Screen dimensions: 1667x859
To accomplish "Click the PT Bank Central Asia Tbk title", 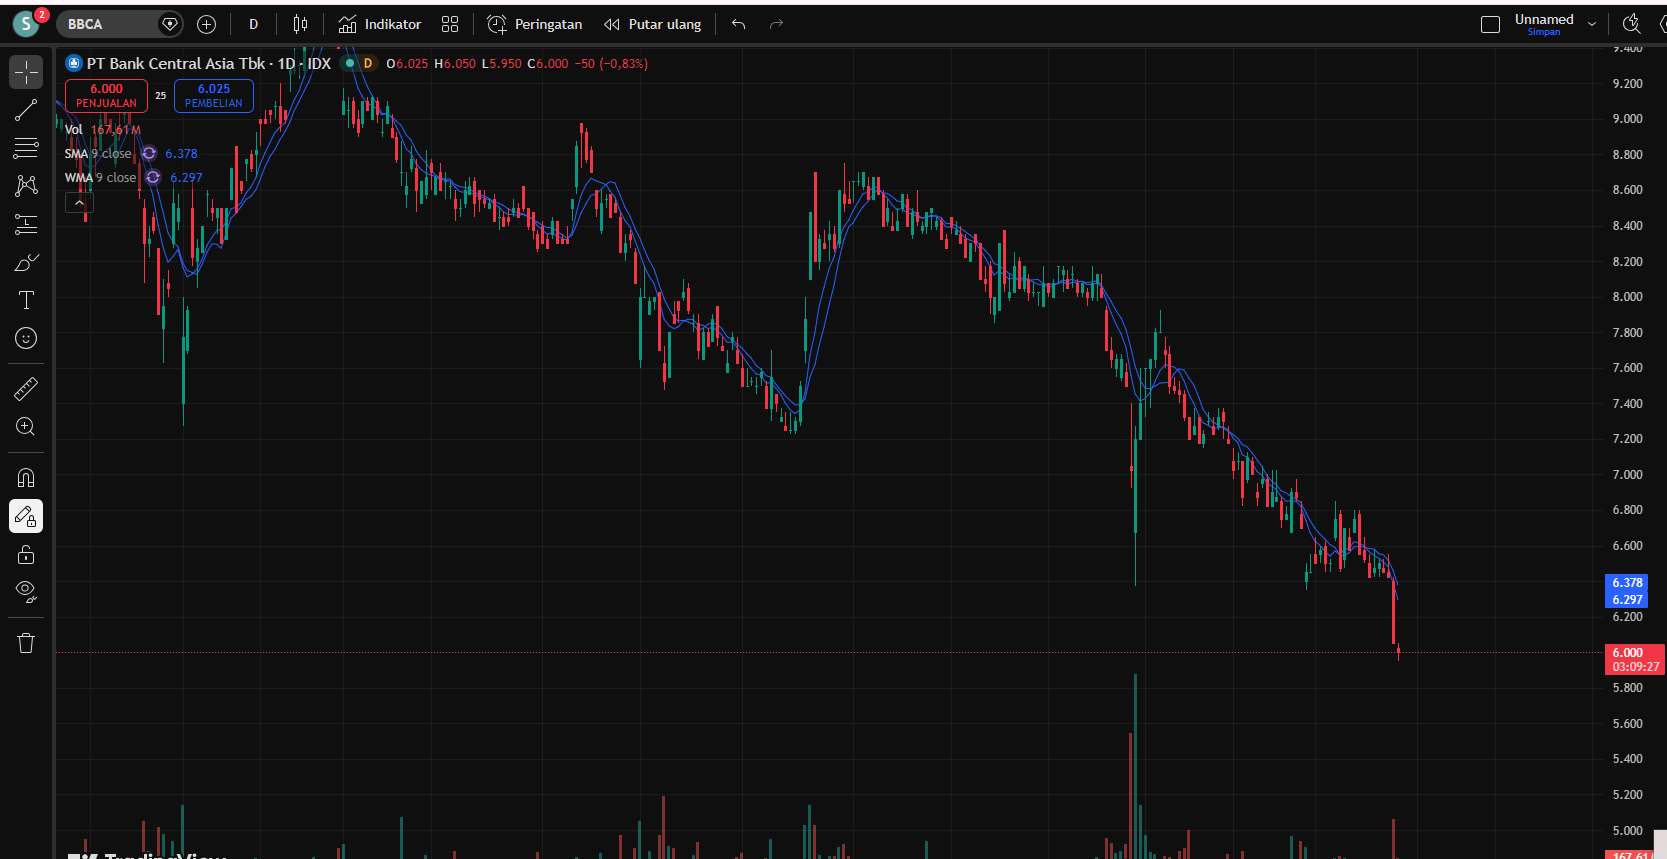I will 176,63.
